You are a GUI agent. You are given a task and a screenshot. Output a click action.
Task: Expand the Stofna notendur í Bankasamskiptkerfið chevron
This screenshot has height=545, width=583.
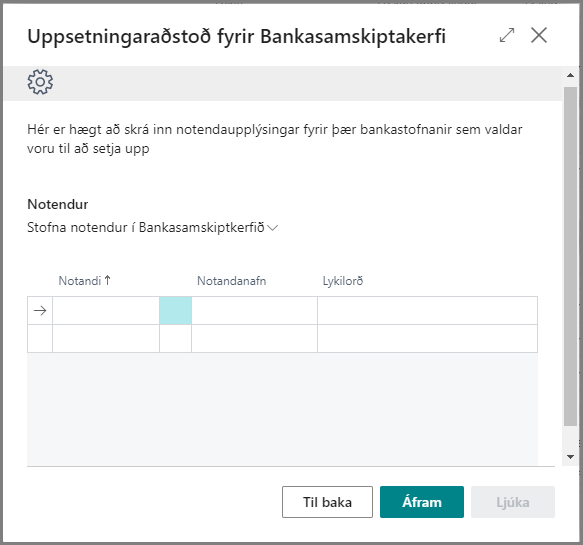273,228
